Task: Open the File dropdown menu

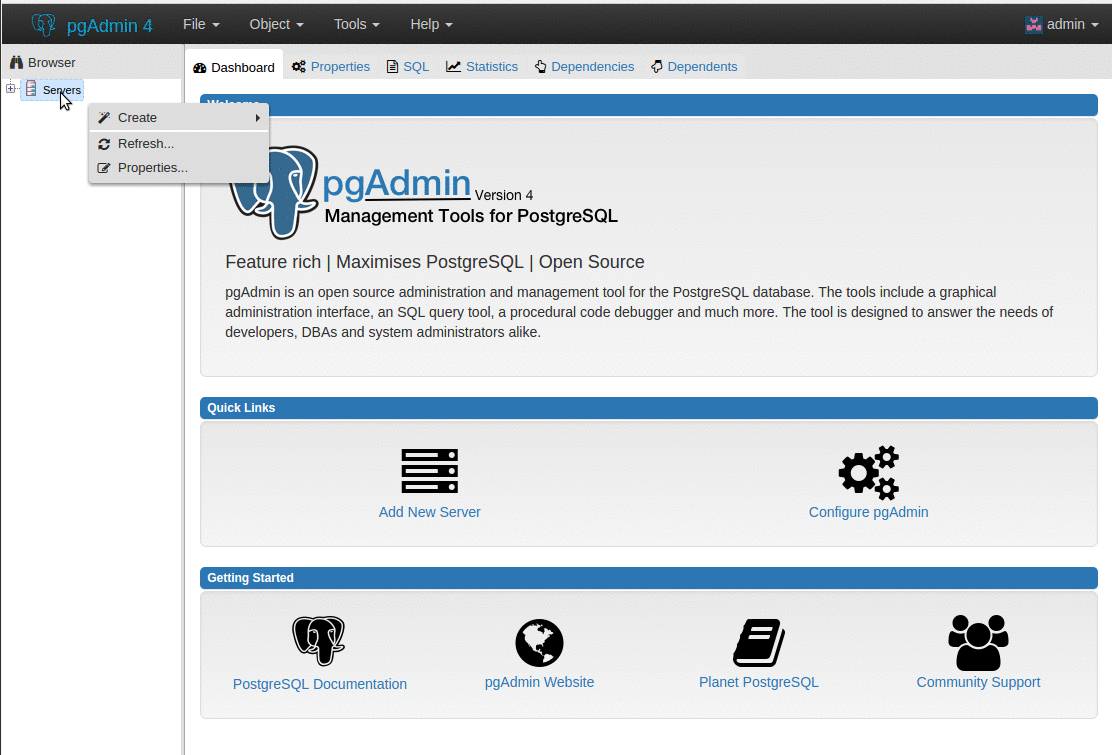Action: pos(201,24)
